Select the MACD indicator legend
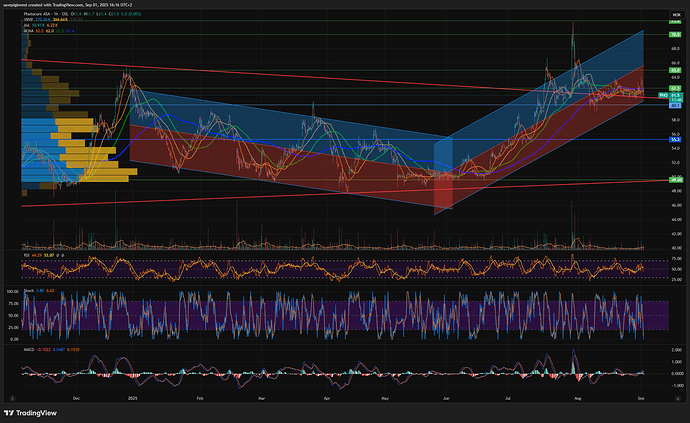Image resolution: width=690 pixels, height=423 pixels. coord(29,349)
